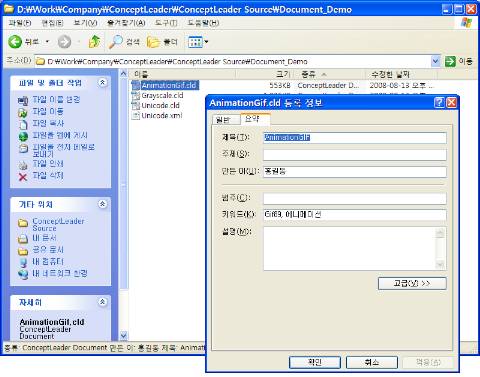Click the Back navigation arrow icon
Screen dimensions: 480x377
pyautogui.click(x=15, y=42)
